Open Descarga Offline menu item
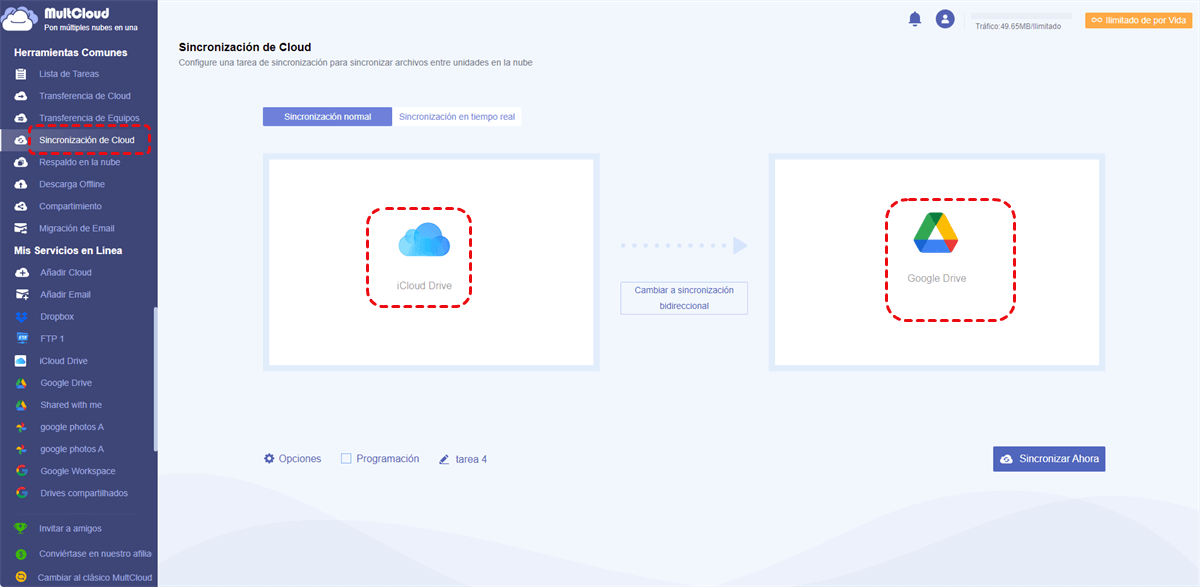This screenshot has width=1200, height=587. point(72,184)
